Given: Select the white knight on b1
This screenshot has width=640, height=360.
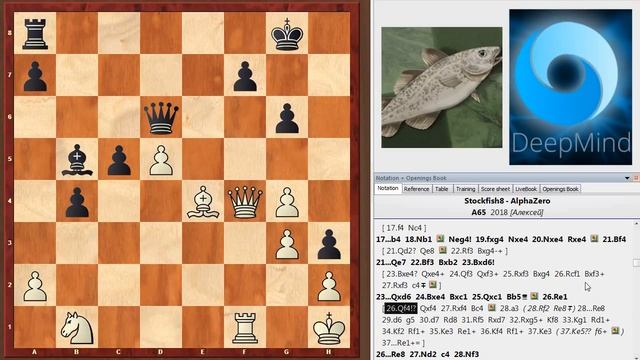Looking at the screenshot, I should coord(77,328).
